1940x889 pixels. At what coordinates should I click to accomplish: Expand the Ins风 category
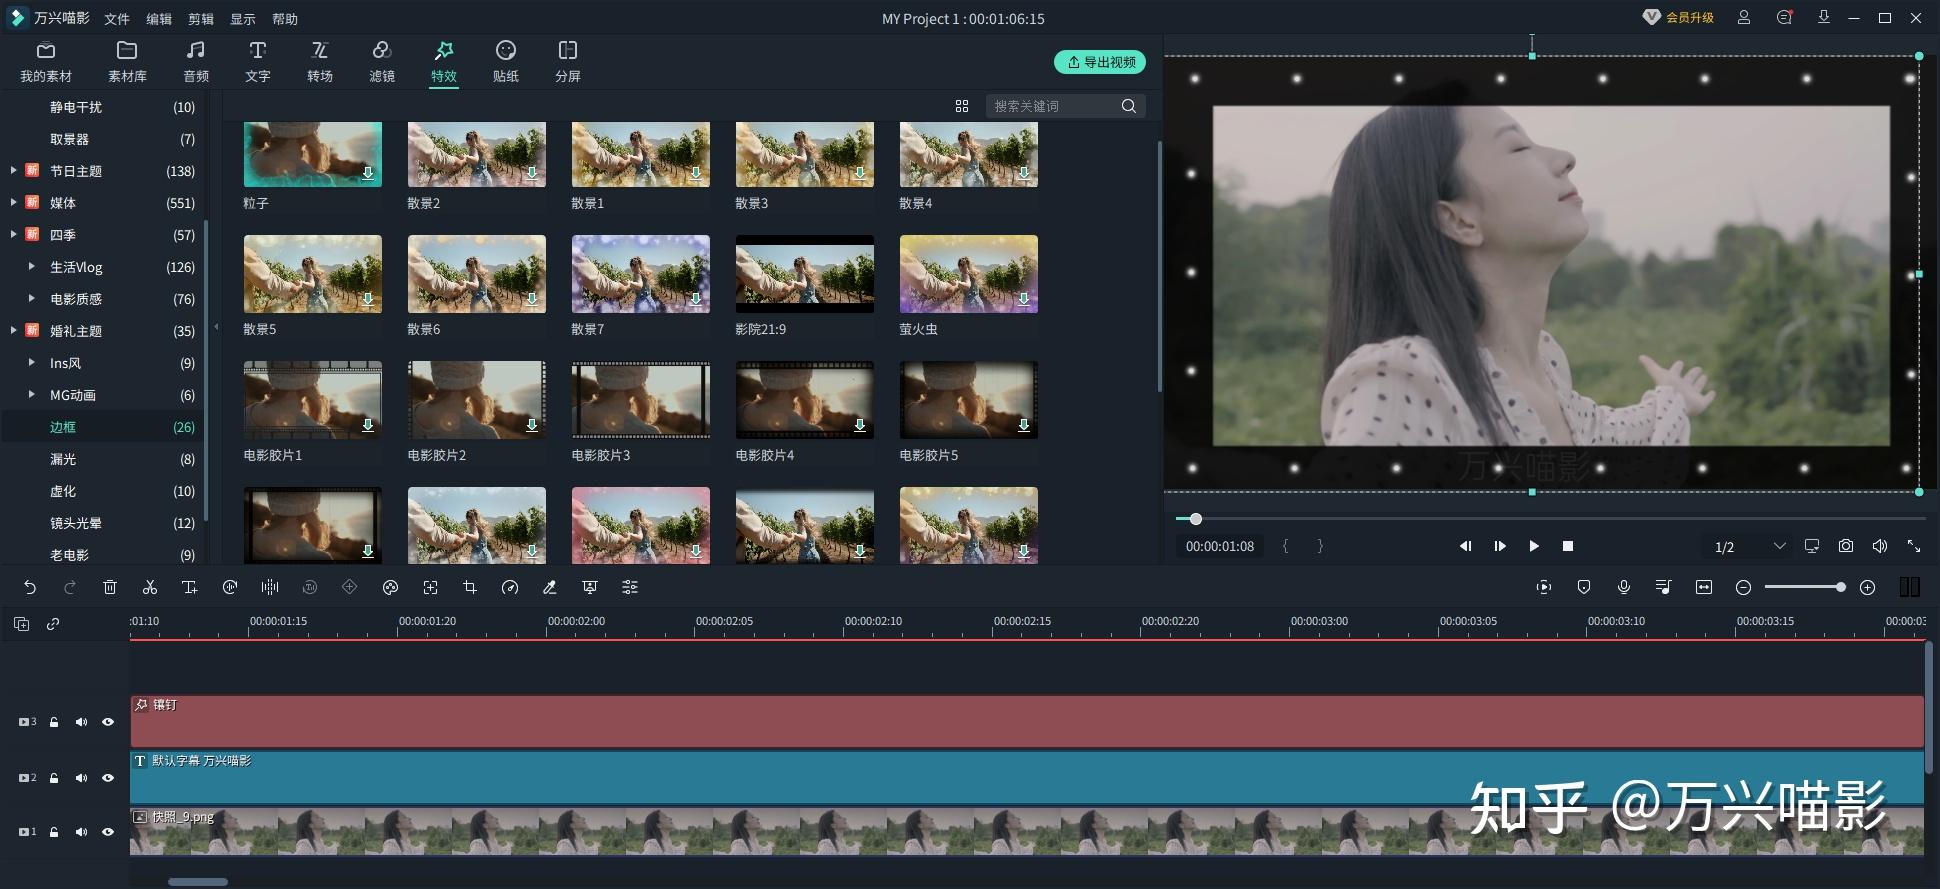pyautogui.click(x=32, y=363)
